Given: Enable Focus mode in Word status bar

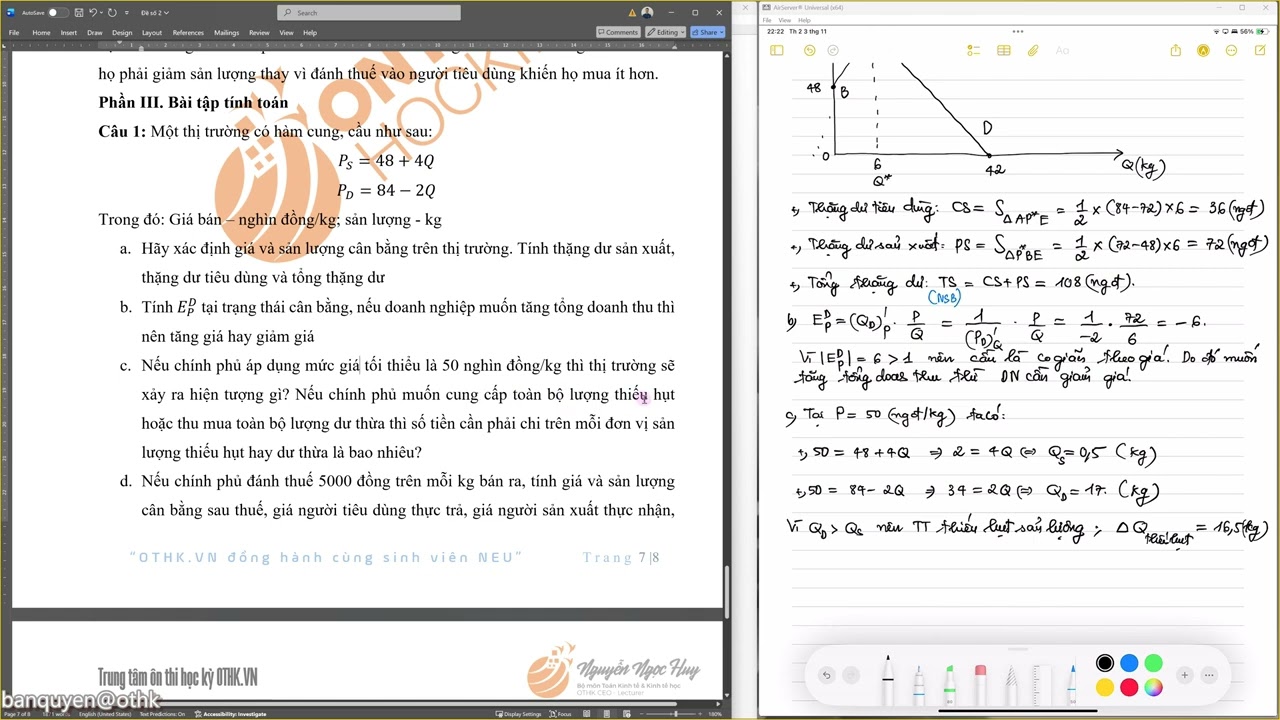Looking at the screenshot, I should click(x=561, y=714).
